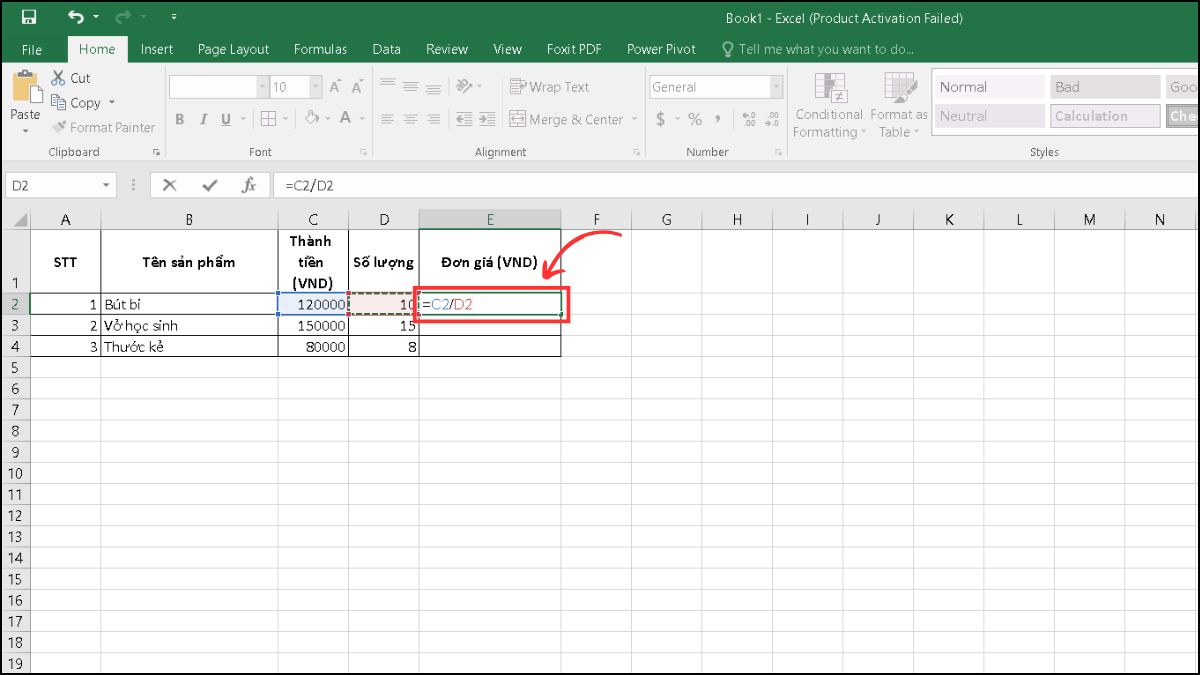The width and height of the screenshot is (1200, 675).
Task: Toggle Bold formatting
Action: (x=179, y=118)
